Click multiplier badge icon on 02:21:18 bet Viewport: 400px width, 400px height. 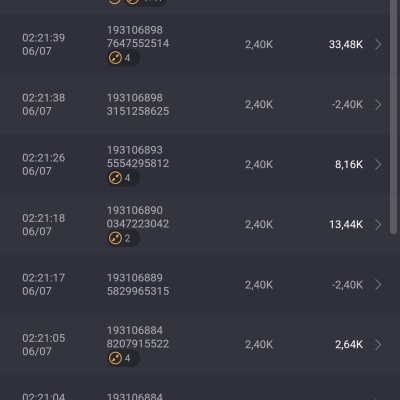115,238
